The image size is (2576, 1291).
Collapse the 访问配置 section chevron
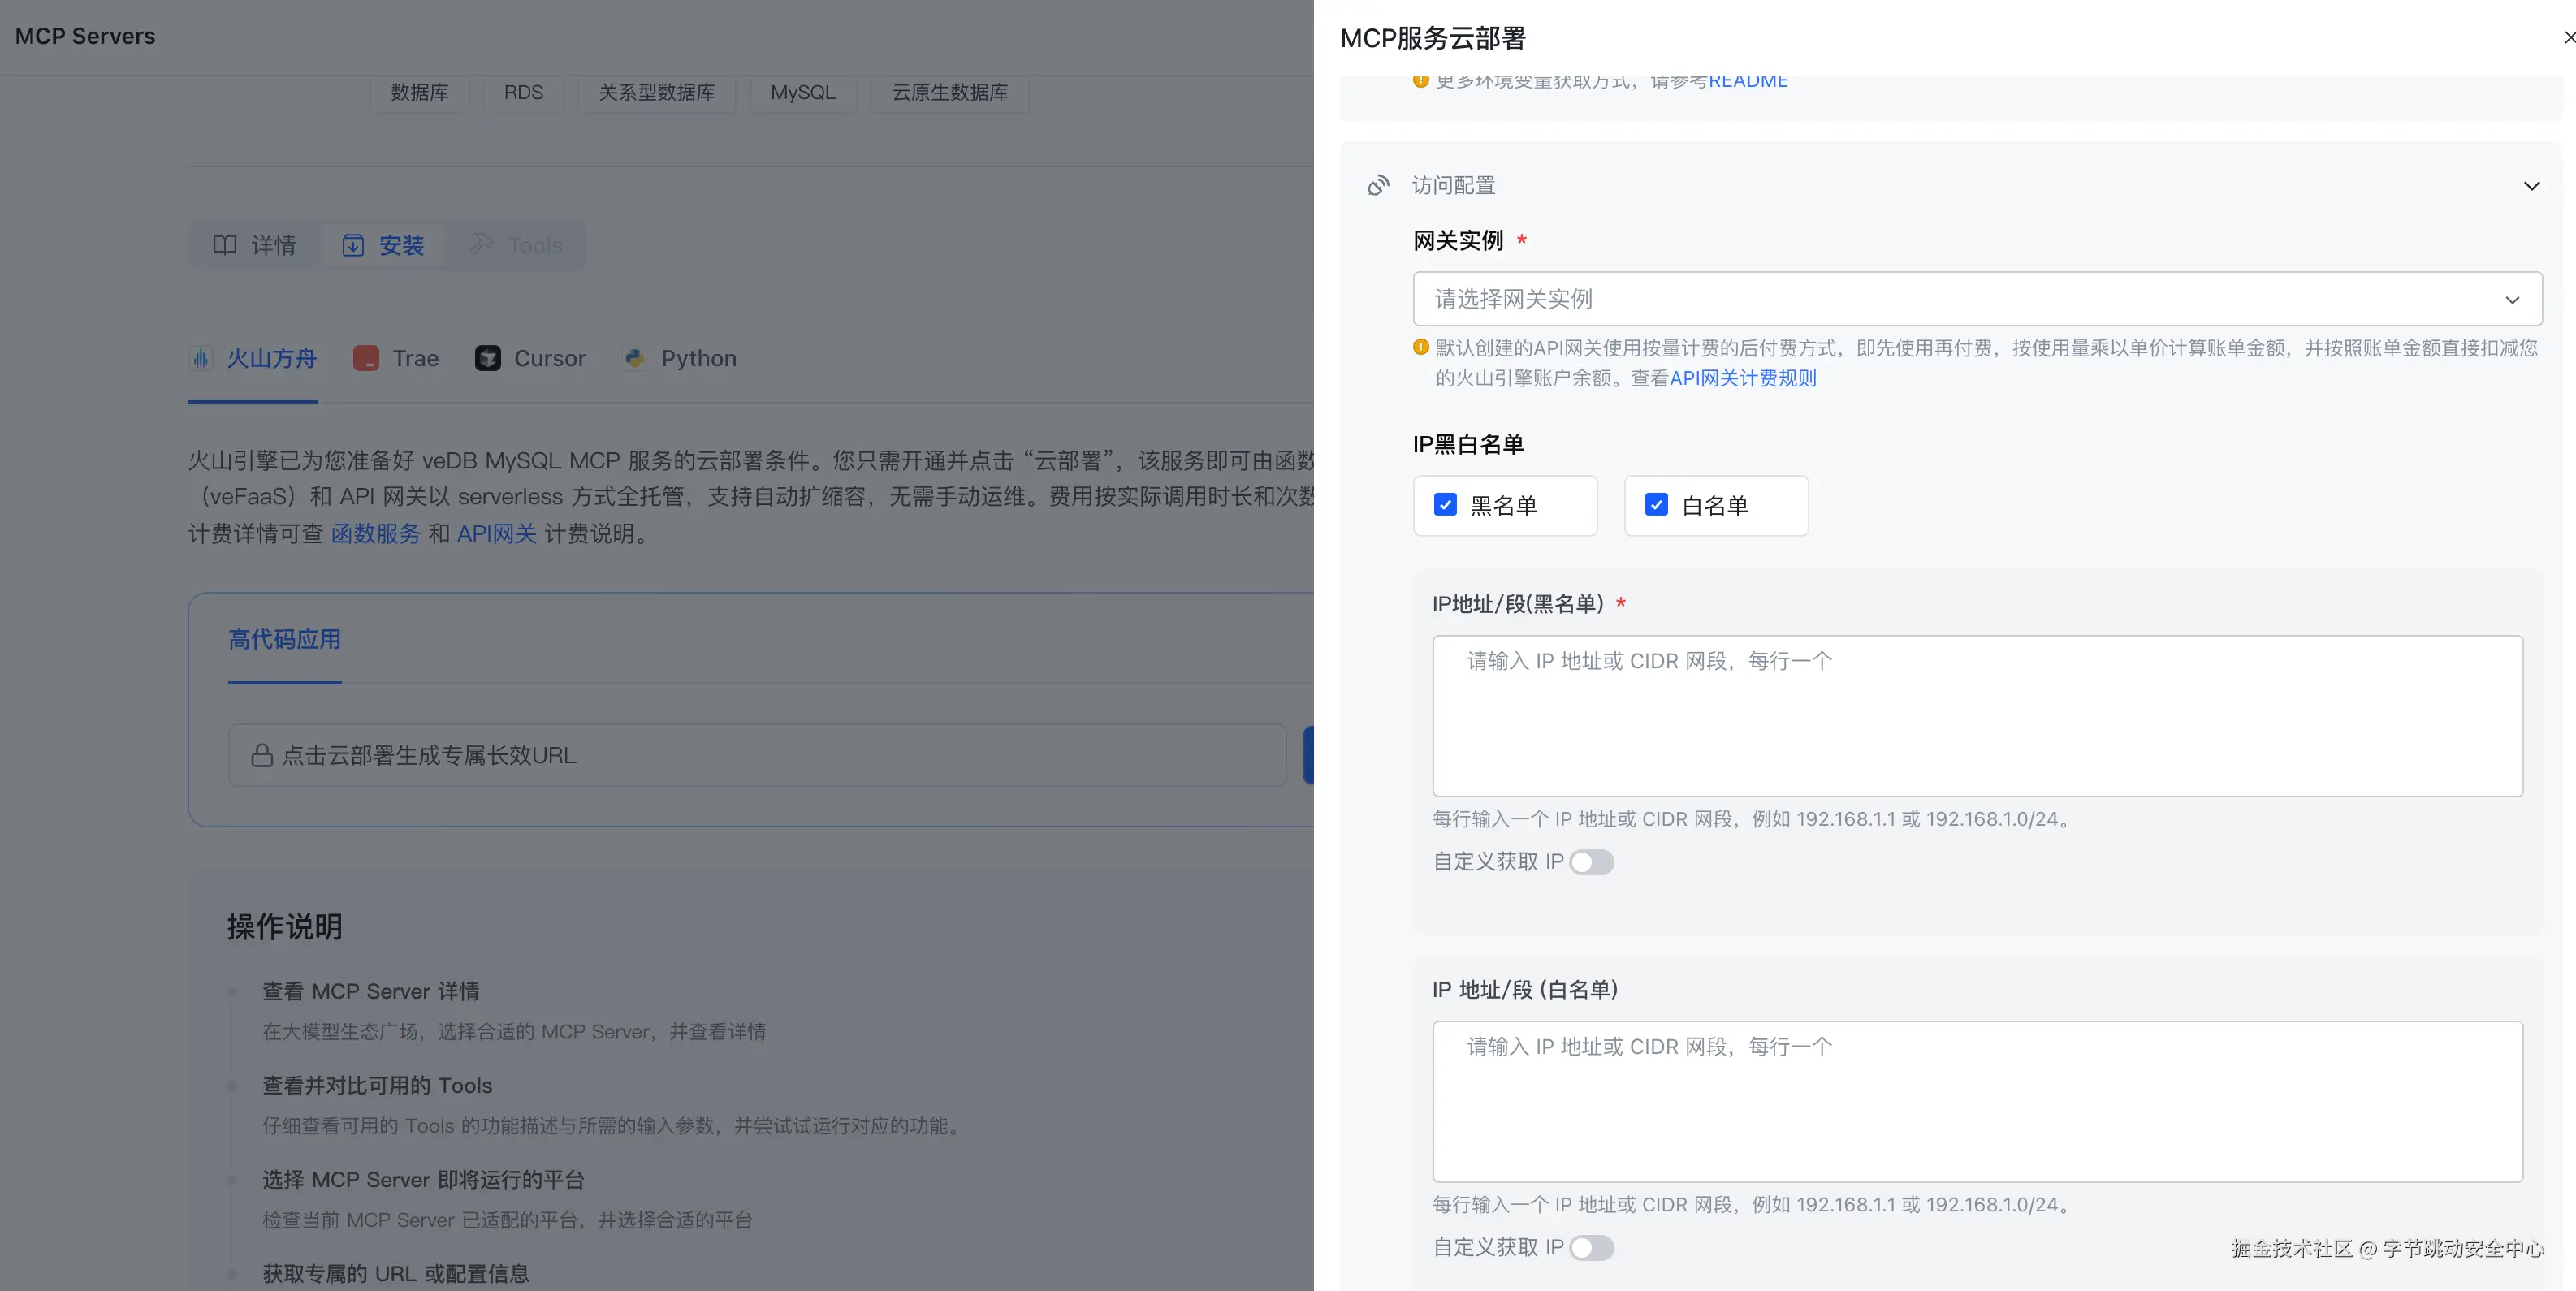click(2531, 186)
